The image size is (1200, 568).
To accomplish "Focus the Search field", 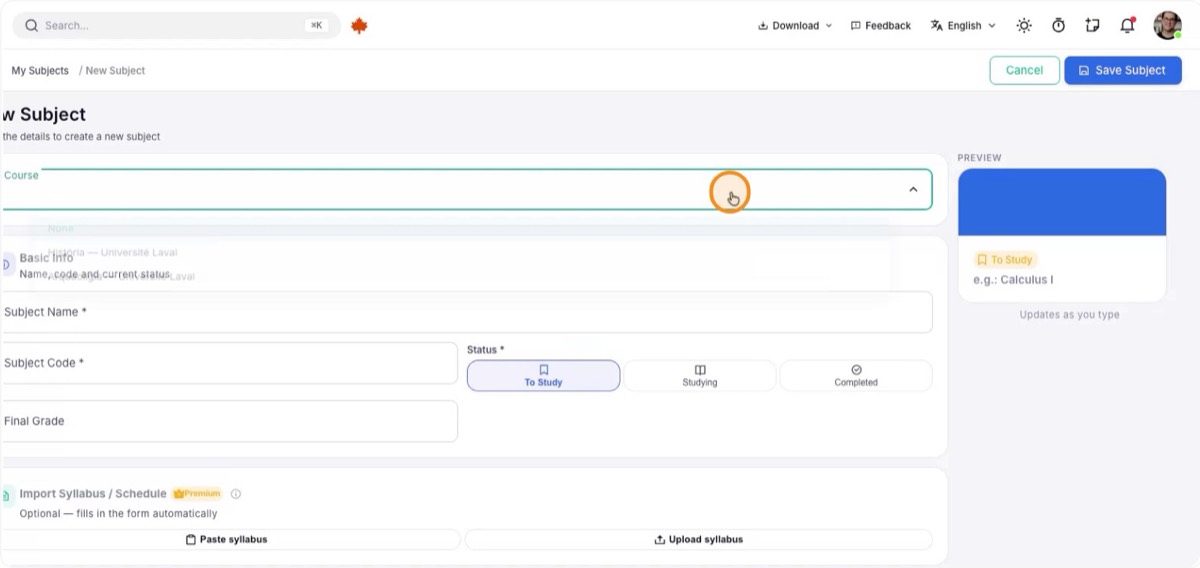I will [176, 26].
